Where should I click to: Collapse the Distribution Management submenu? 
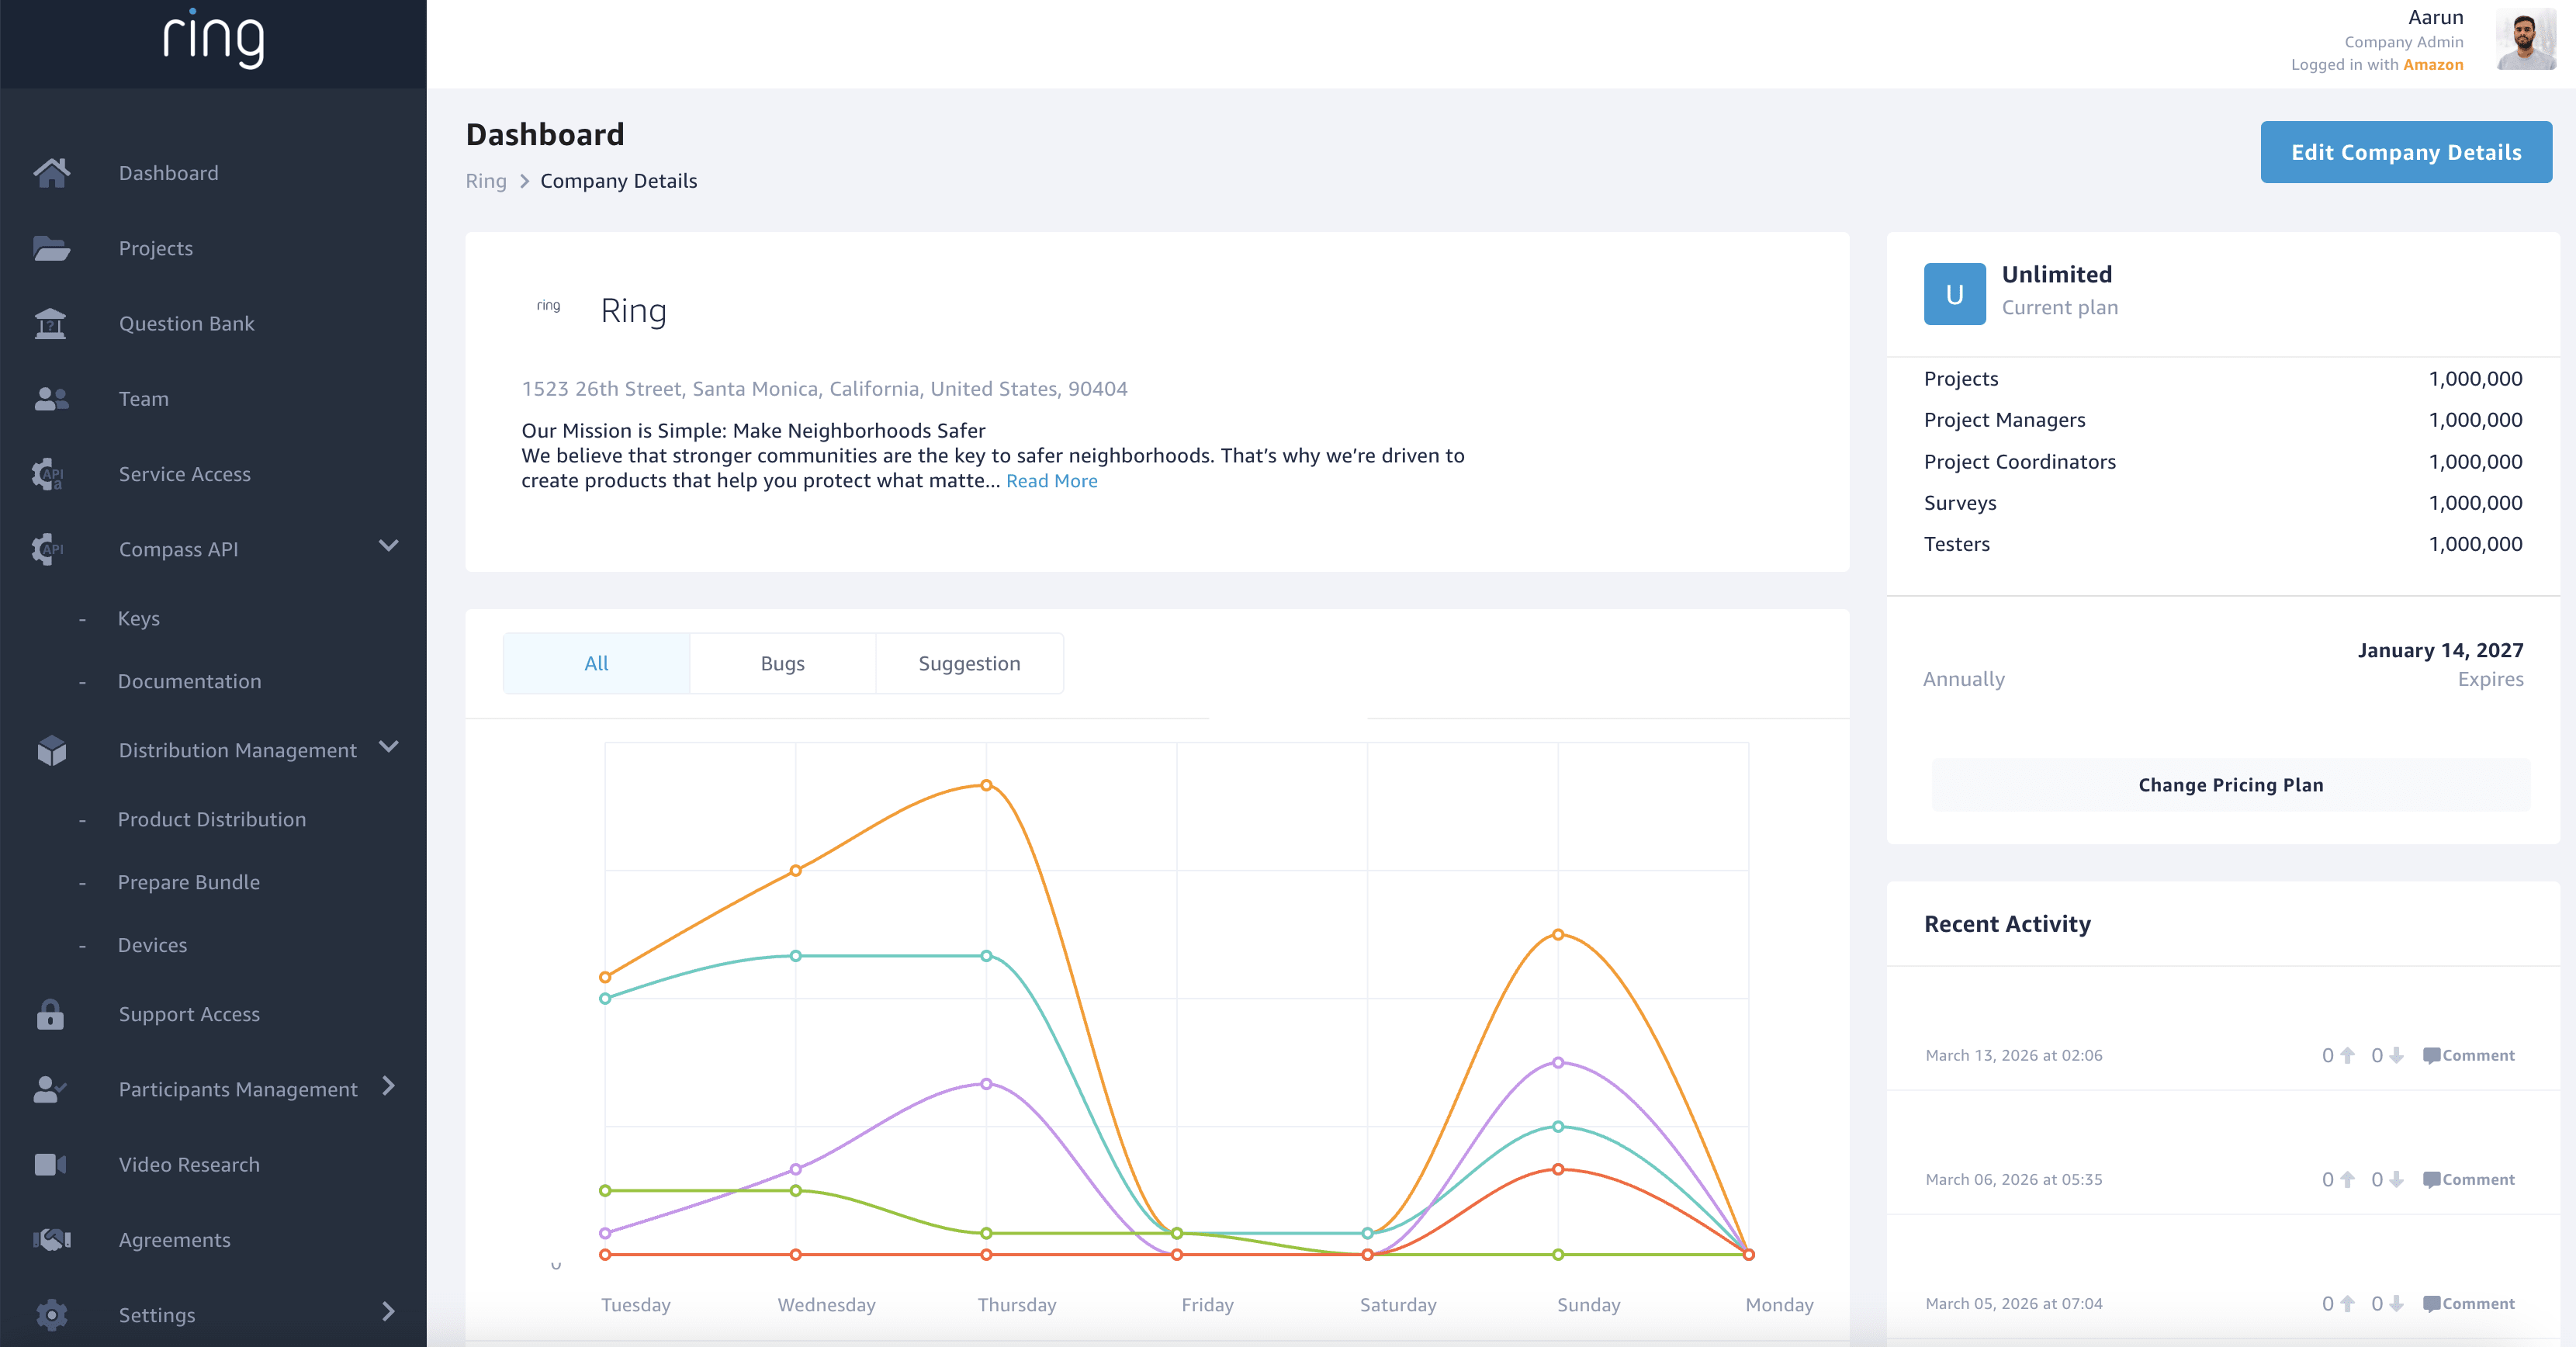click(389, 747)
